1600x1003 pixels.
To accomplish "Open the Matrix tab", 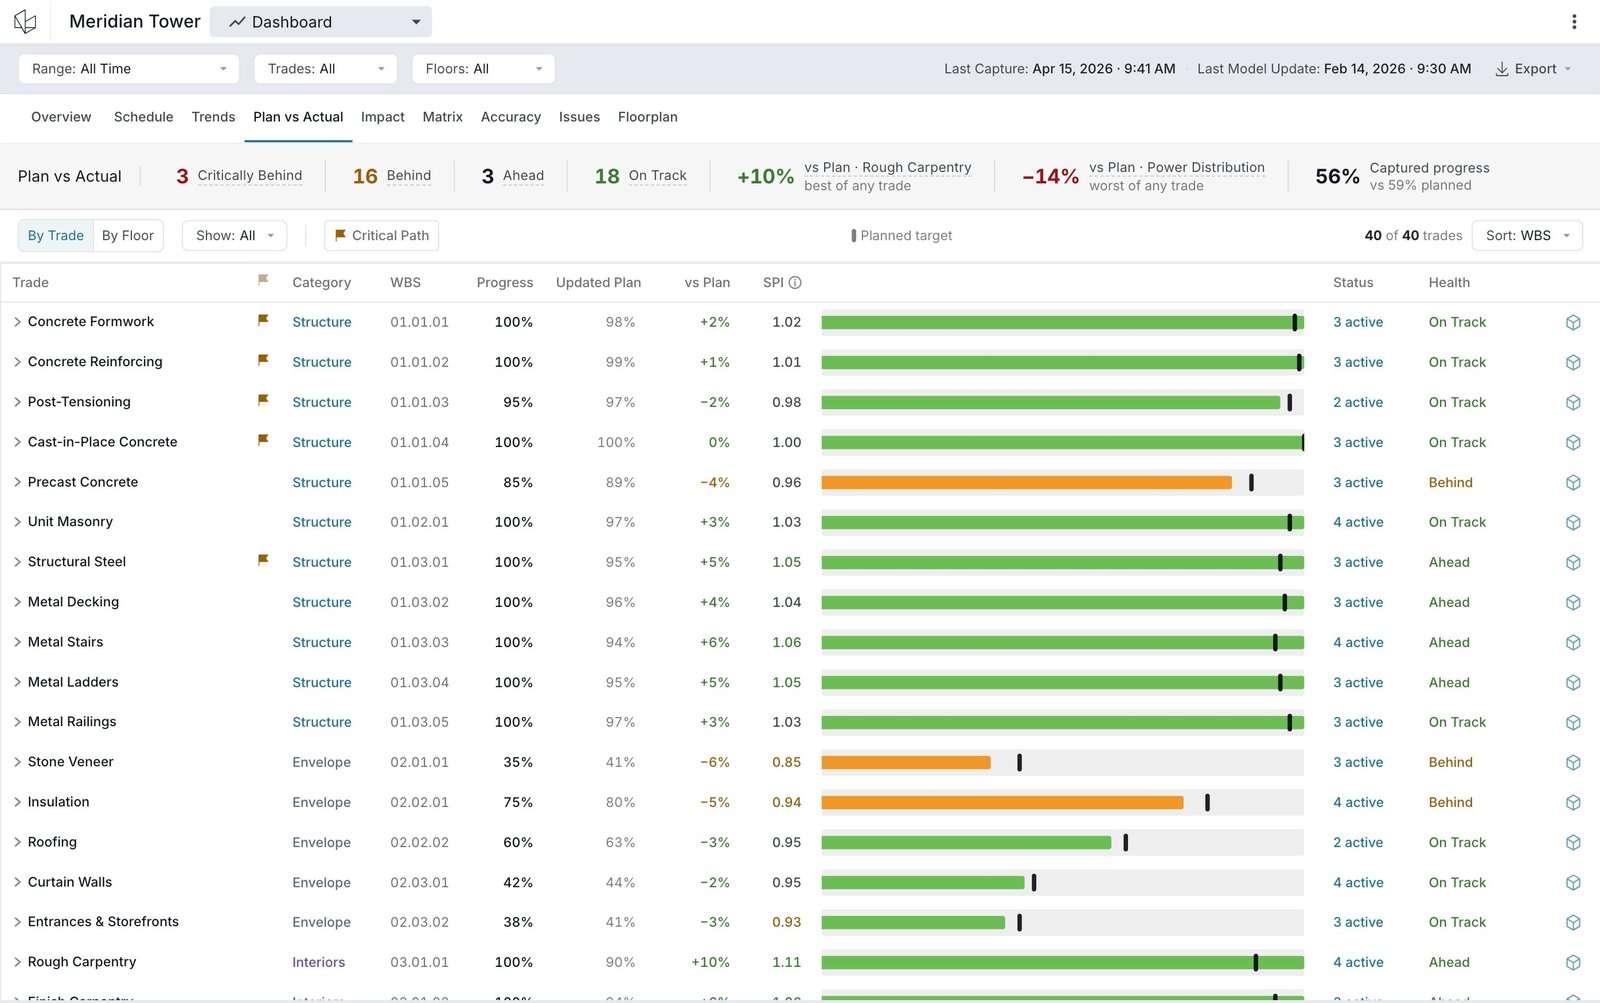I will tap(443, 117).
